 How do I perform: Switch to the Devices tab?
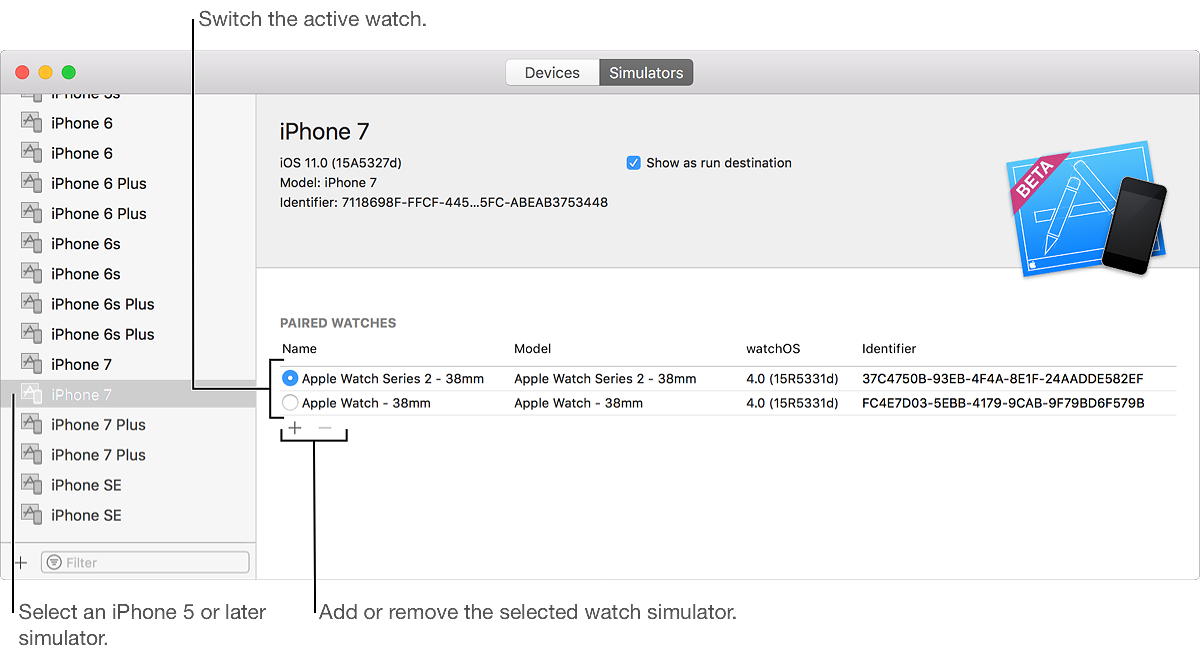552,73
